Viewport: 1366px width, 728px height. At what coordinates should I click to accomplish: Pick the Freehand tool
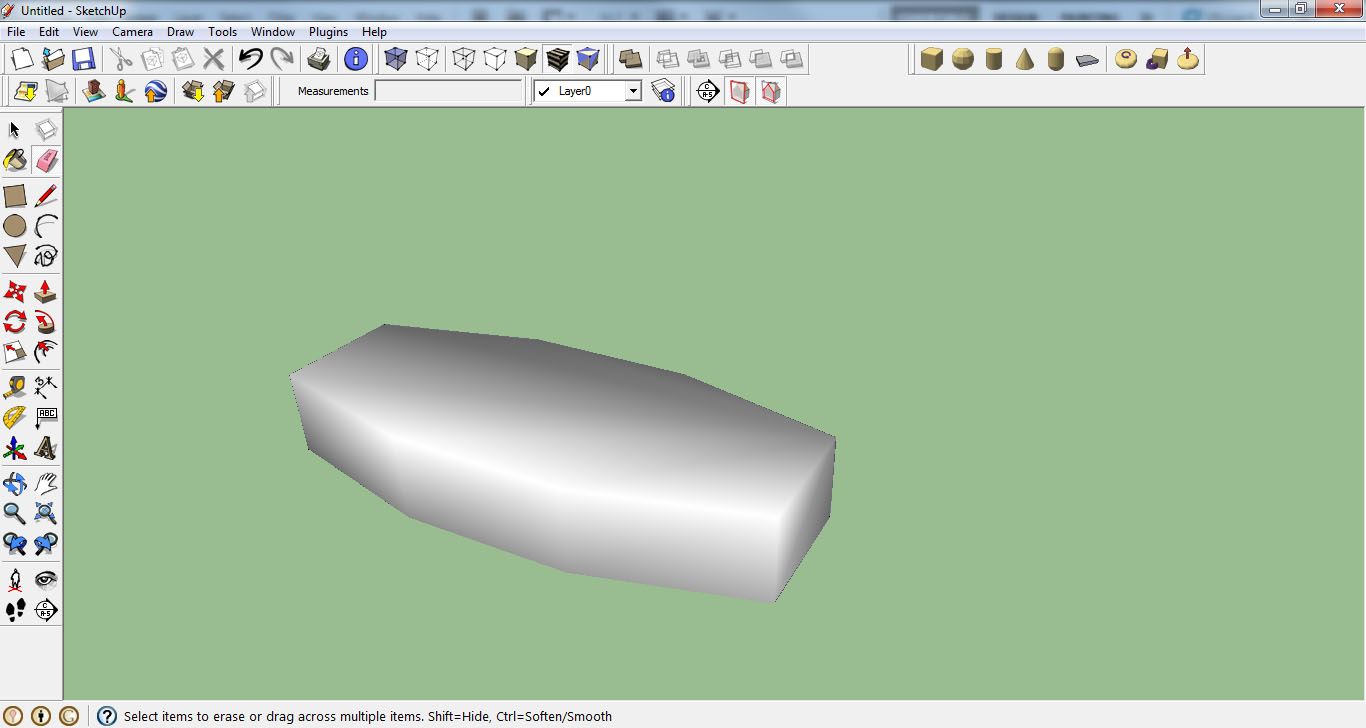pos(46,256)
